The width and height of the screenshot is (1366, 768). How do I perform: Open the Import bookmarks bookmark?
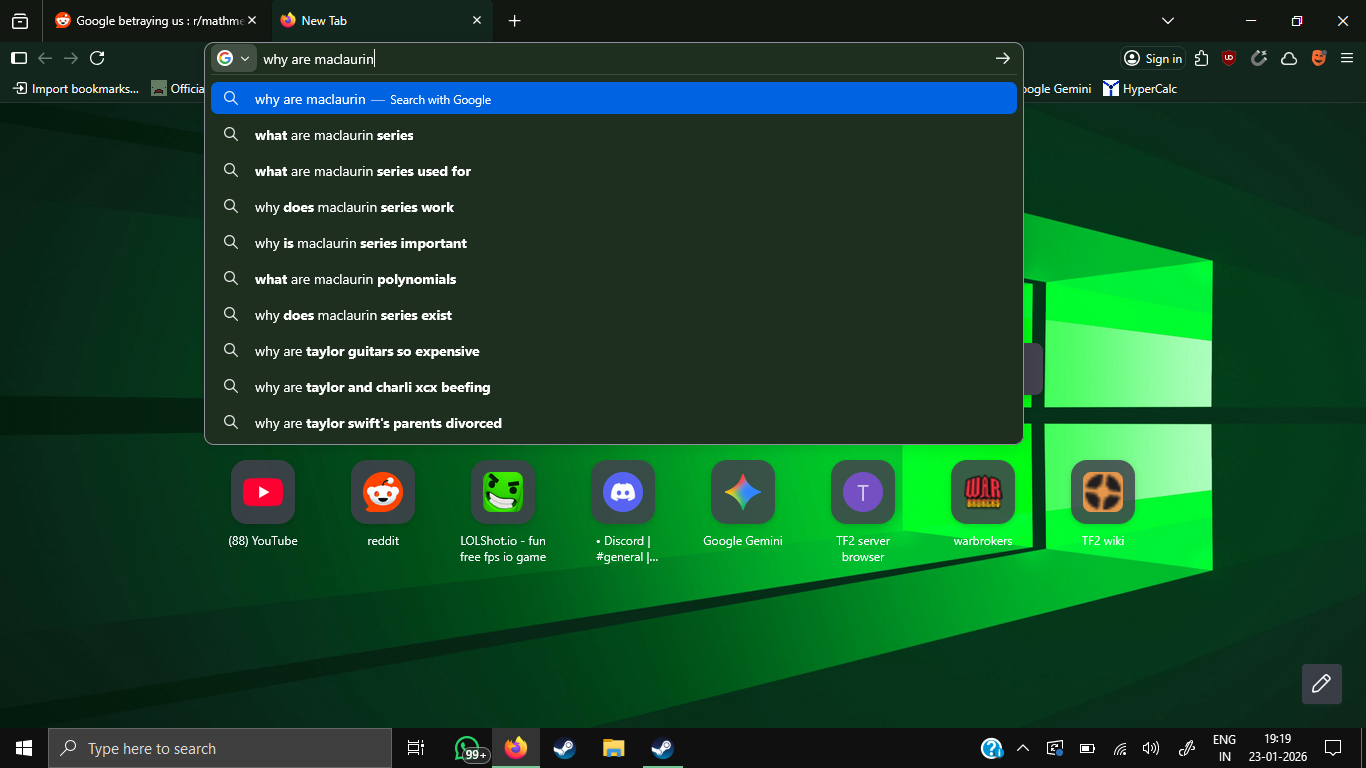click(76, 88)
